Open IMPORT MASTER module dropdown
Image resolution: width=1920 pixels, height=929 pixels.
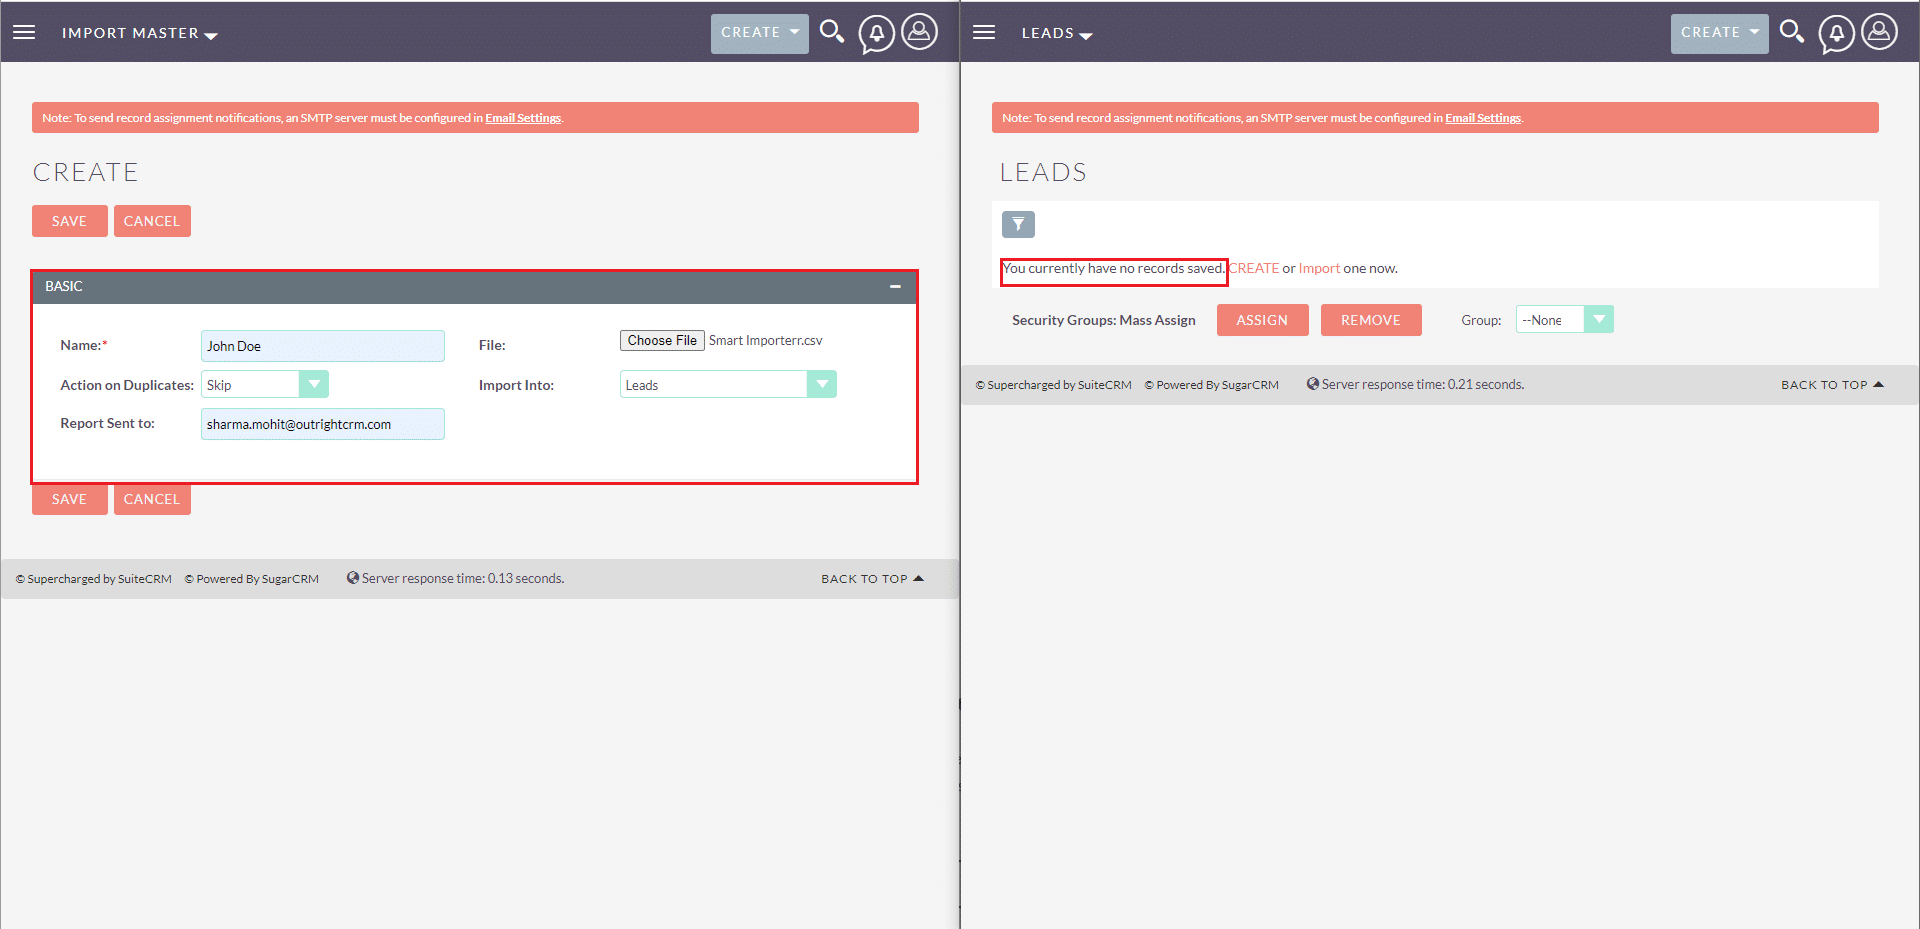click(139, 33)
